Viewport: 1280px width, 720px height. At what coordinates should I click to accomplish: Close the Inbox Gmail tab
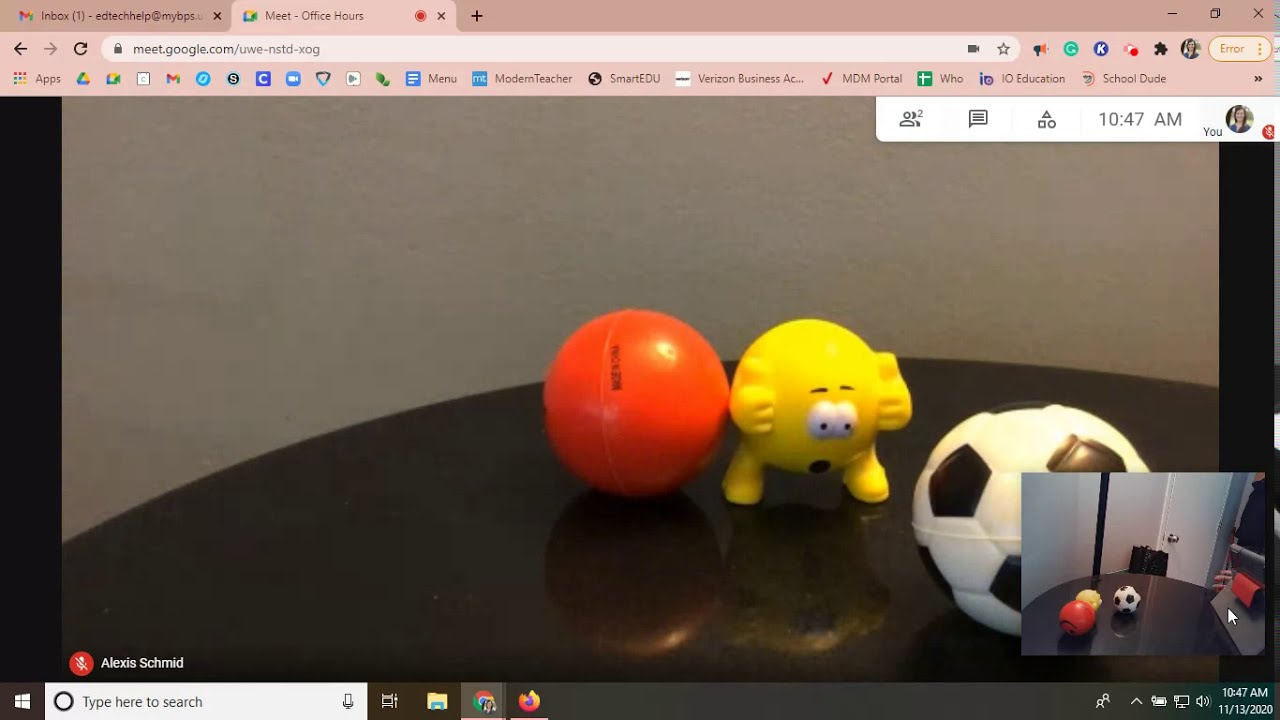coord(217,16)
